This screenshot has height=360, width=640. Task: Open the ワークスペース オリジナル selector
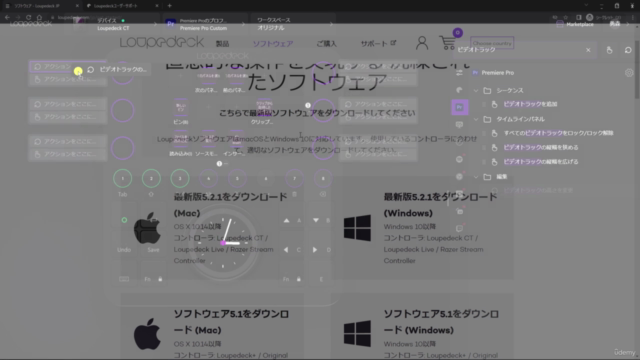pyautogui.click(x=292, y=24)
